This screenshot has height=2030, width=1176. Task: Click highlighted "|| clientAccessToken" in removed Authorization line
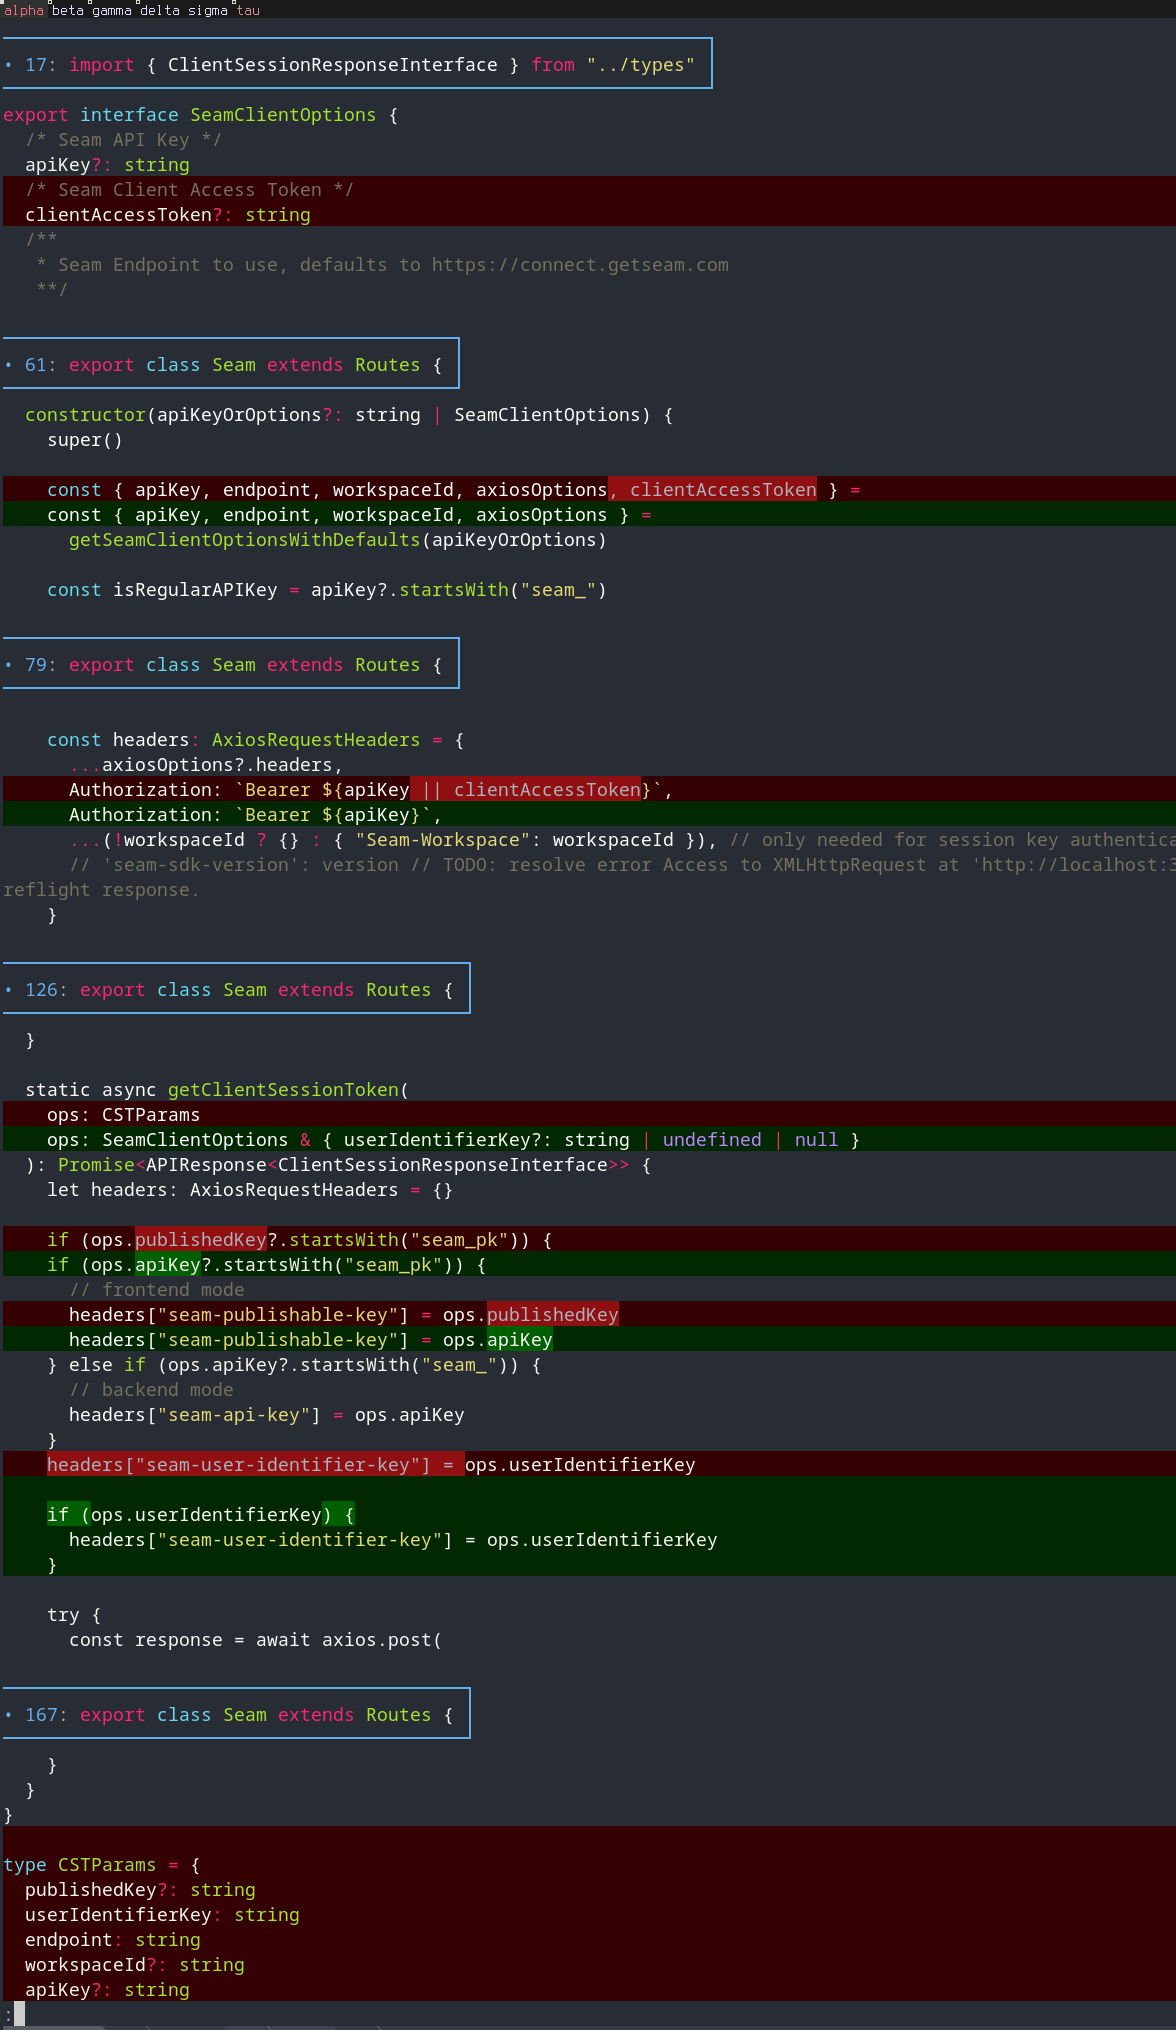pyautogui.click(x=525, y=790)
